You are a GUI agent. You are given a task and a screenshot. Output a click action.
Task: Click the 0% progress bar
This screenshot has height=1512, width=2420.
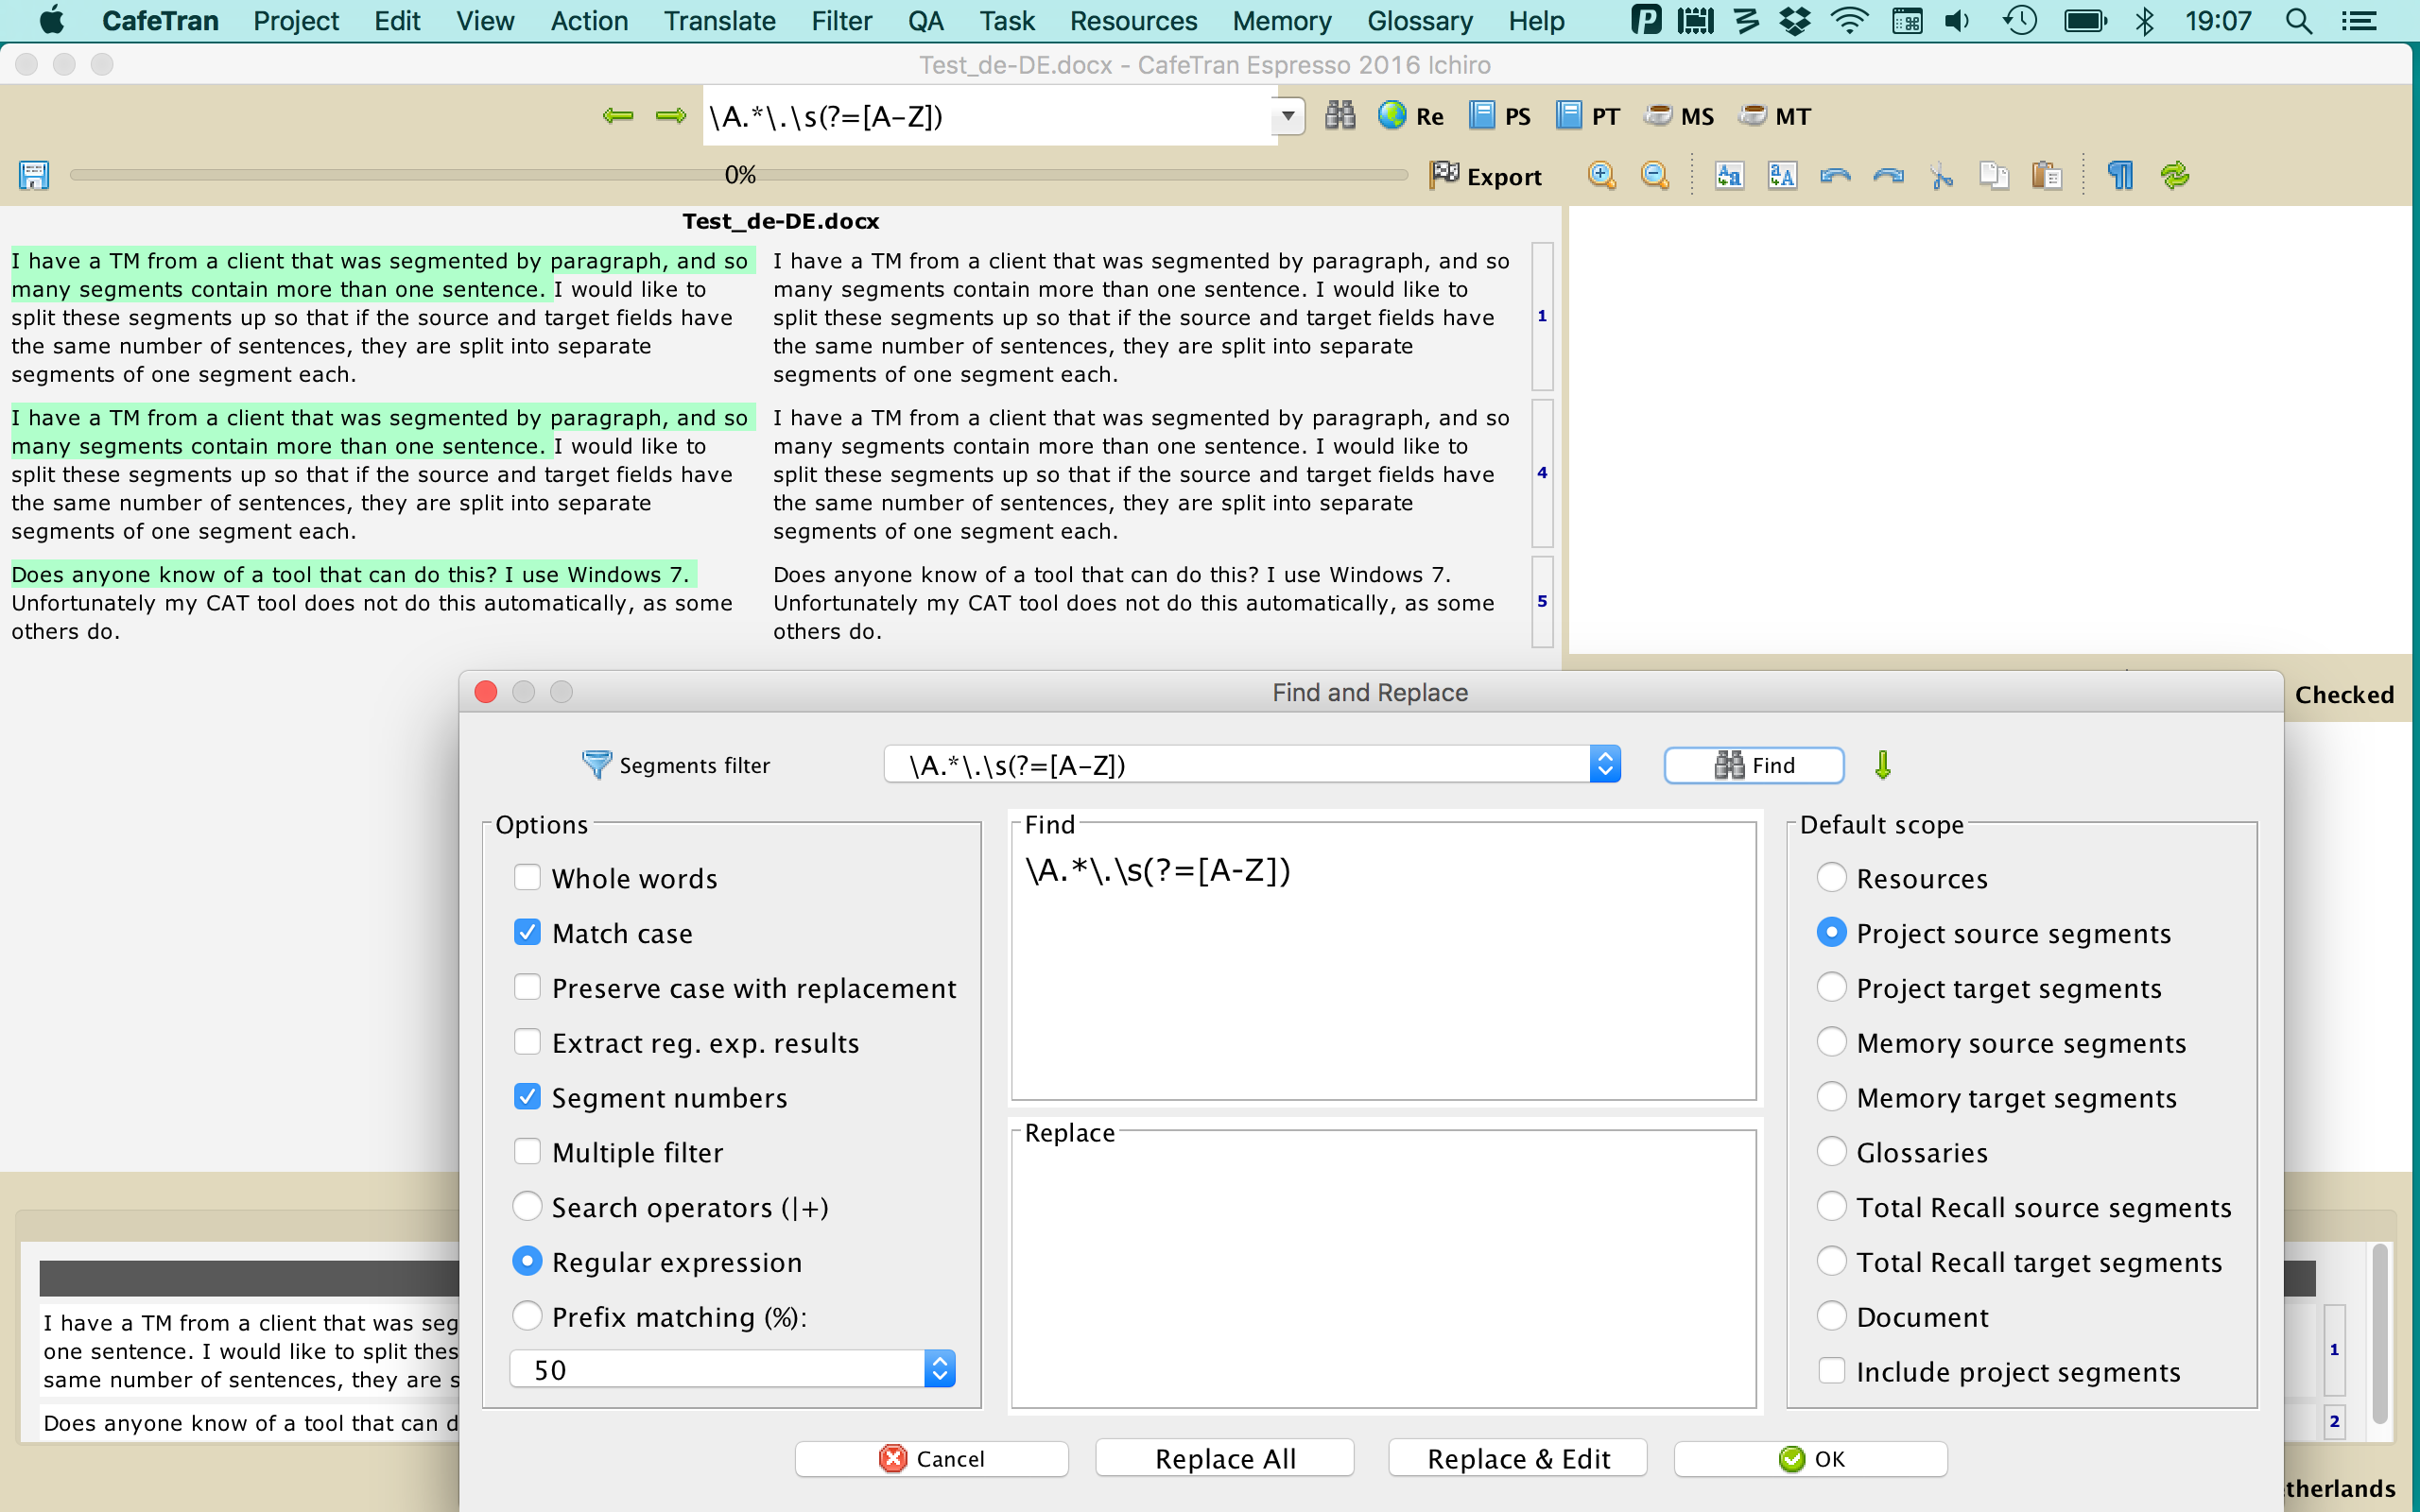click(x=738, y=176)
